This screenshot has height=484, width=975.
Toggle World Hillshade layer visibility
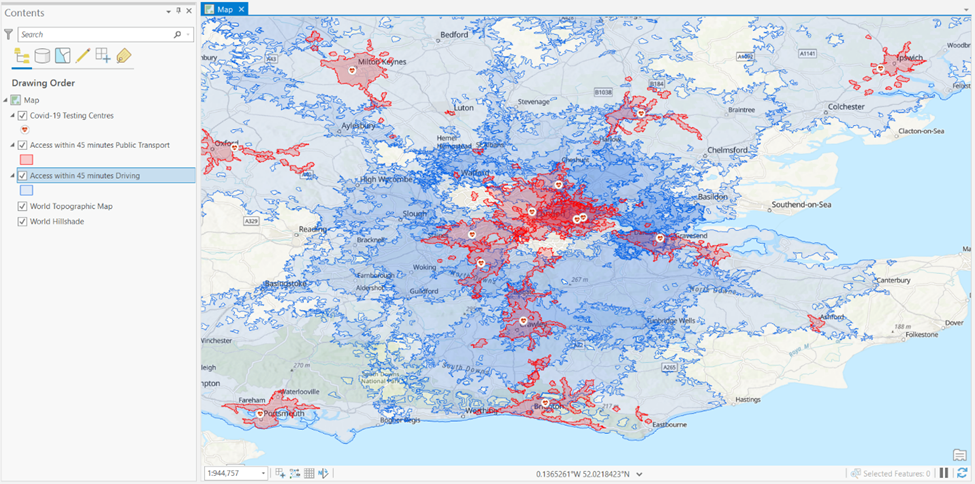[x=23, y=221]
